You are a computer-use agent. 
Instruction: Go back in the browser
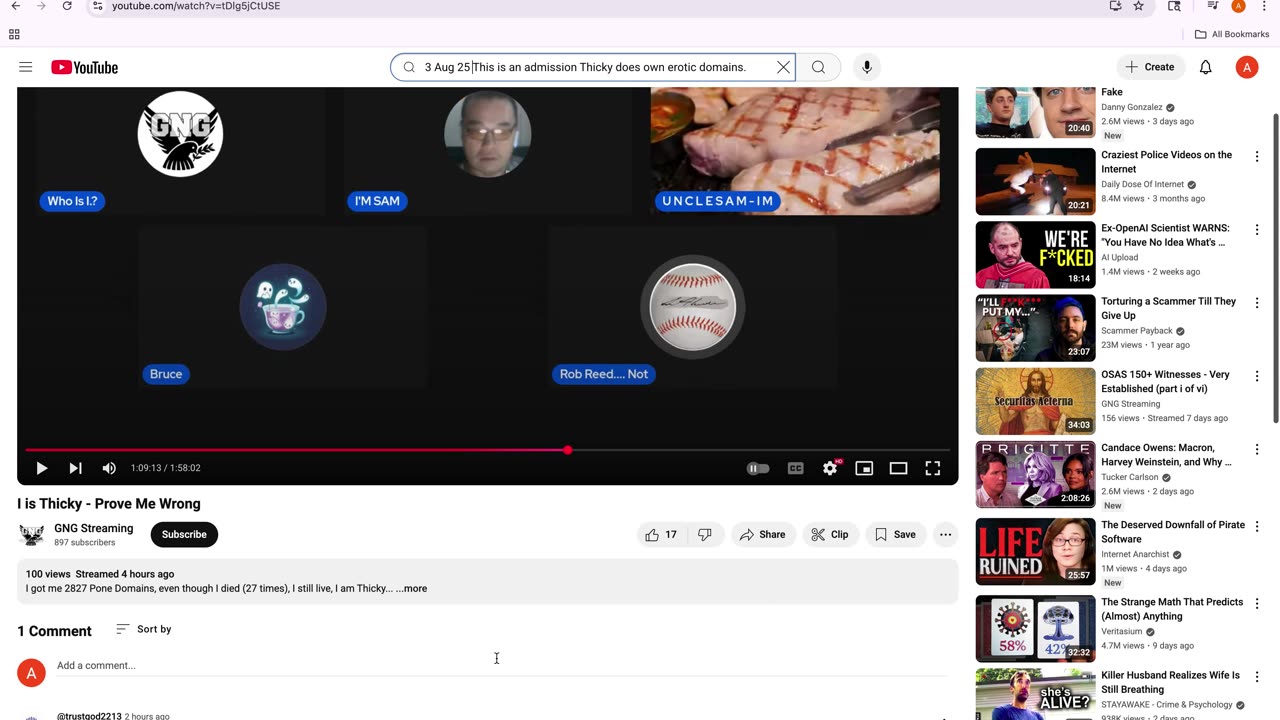(15, 6)
